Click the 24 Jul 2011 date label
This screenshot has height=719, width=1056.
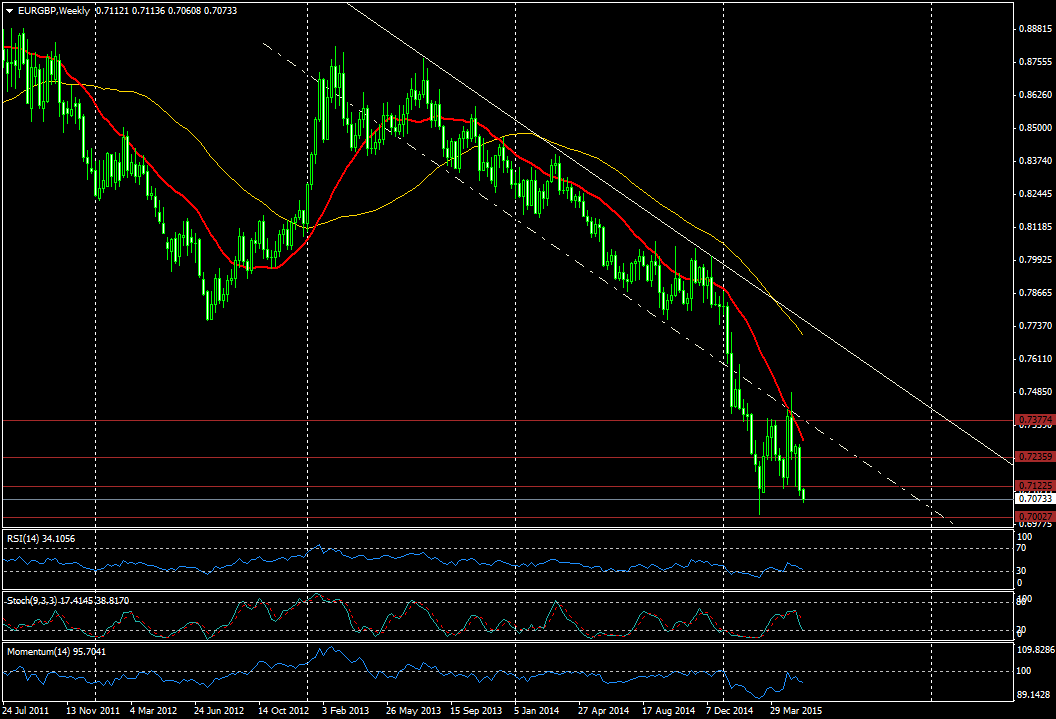coord(29,711)
